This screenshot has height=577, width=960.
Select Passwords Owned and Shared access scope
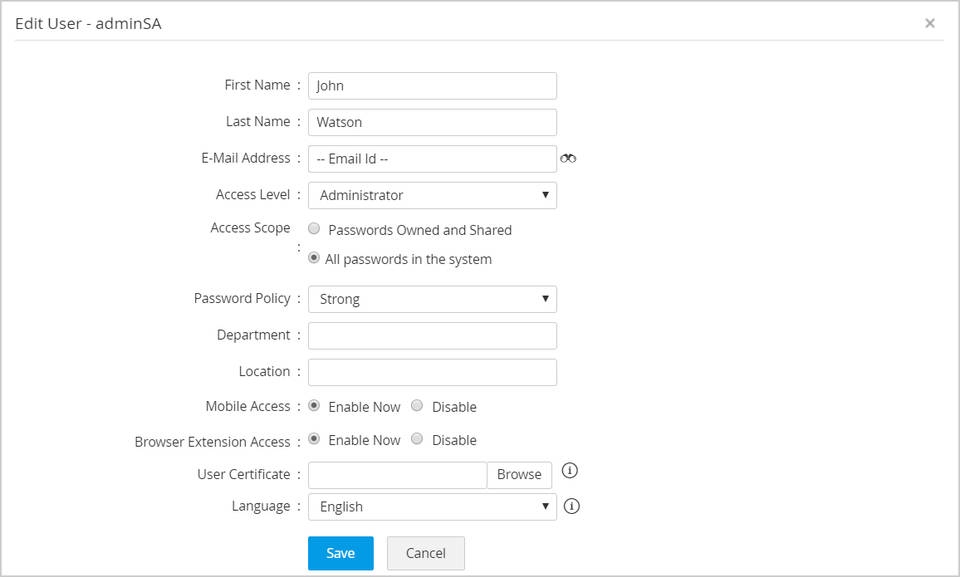pos(314,228)
